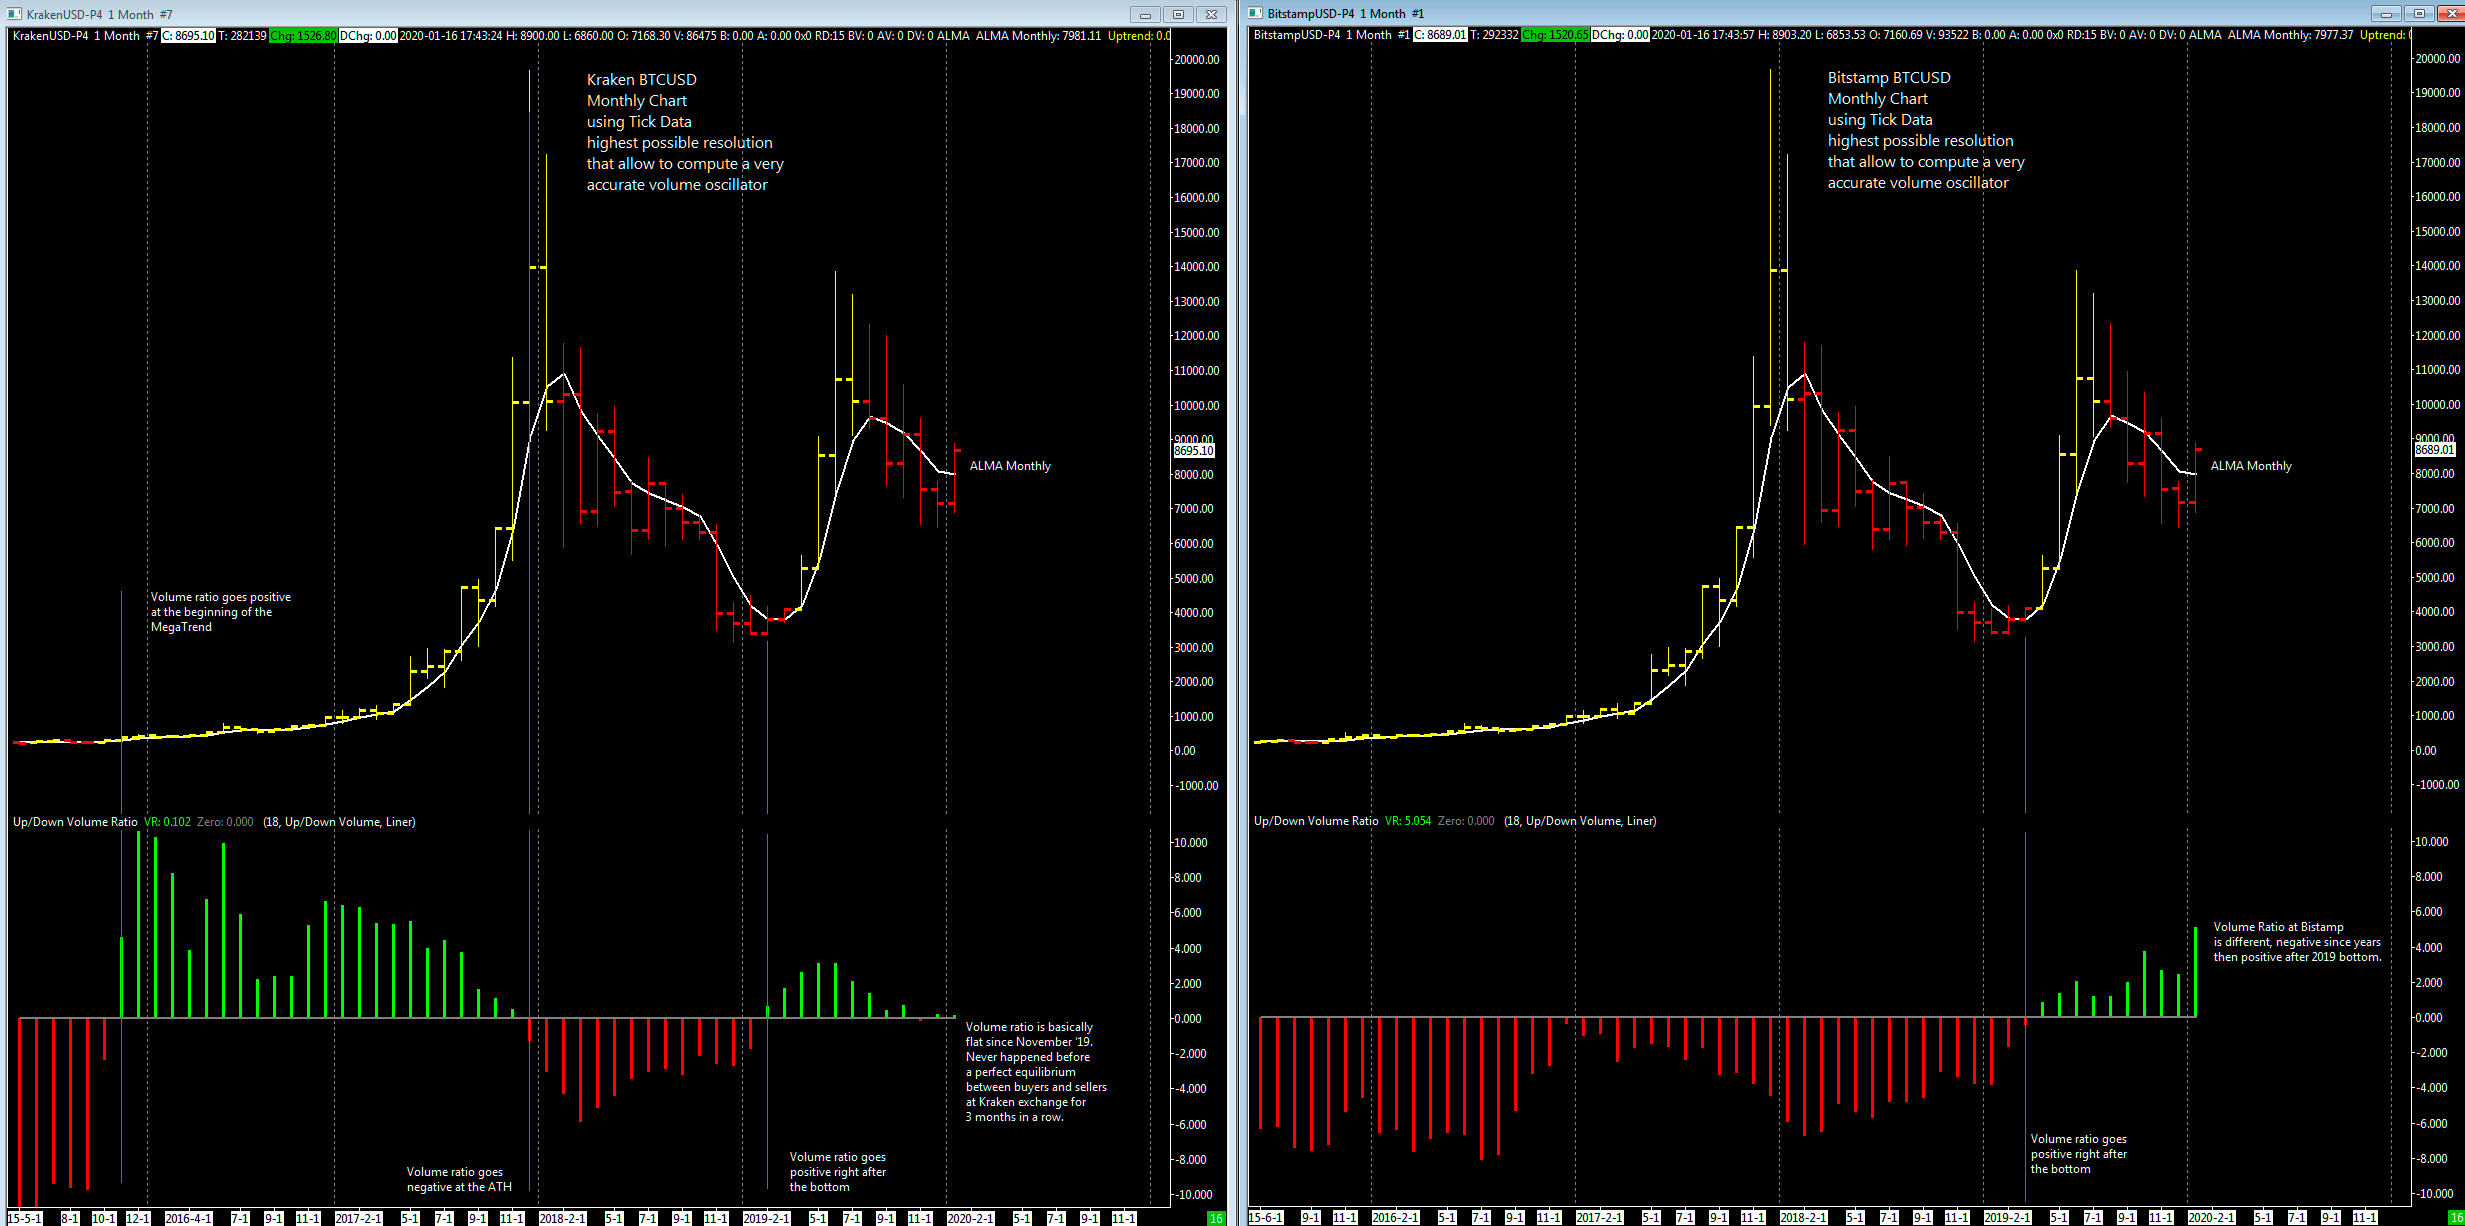Close the BitstampUSD-P4 chart window
2465x1226 pixels.
(2451, 13)
